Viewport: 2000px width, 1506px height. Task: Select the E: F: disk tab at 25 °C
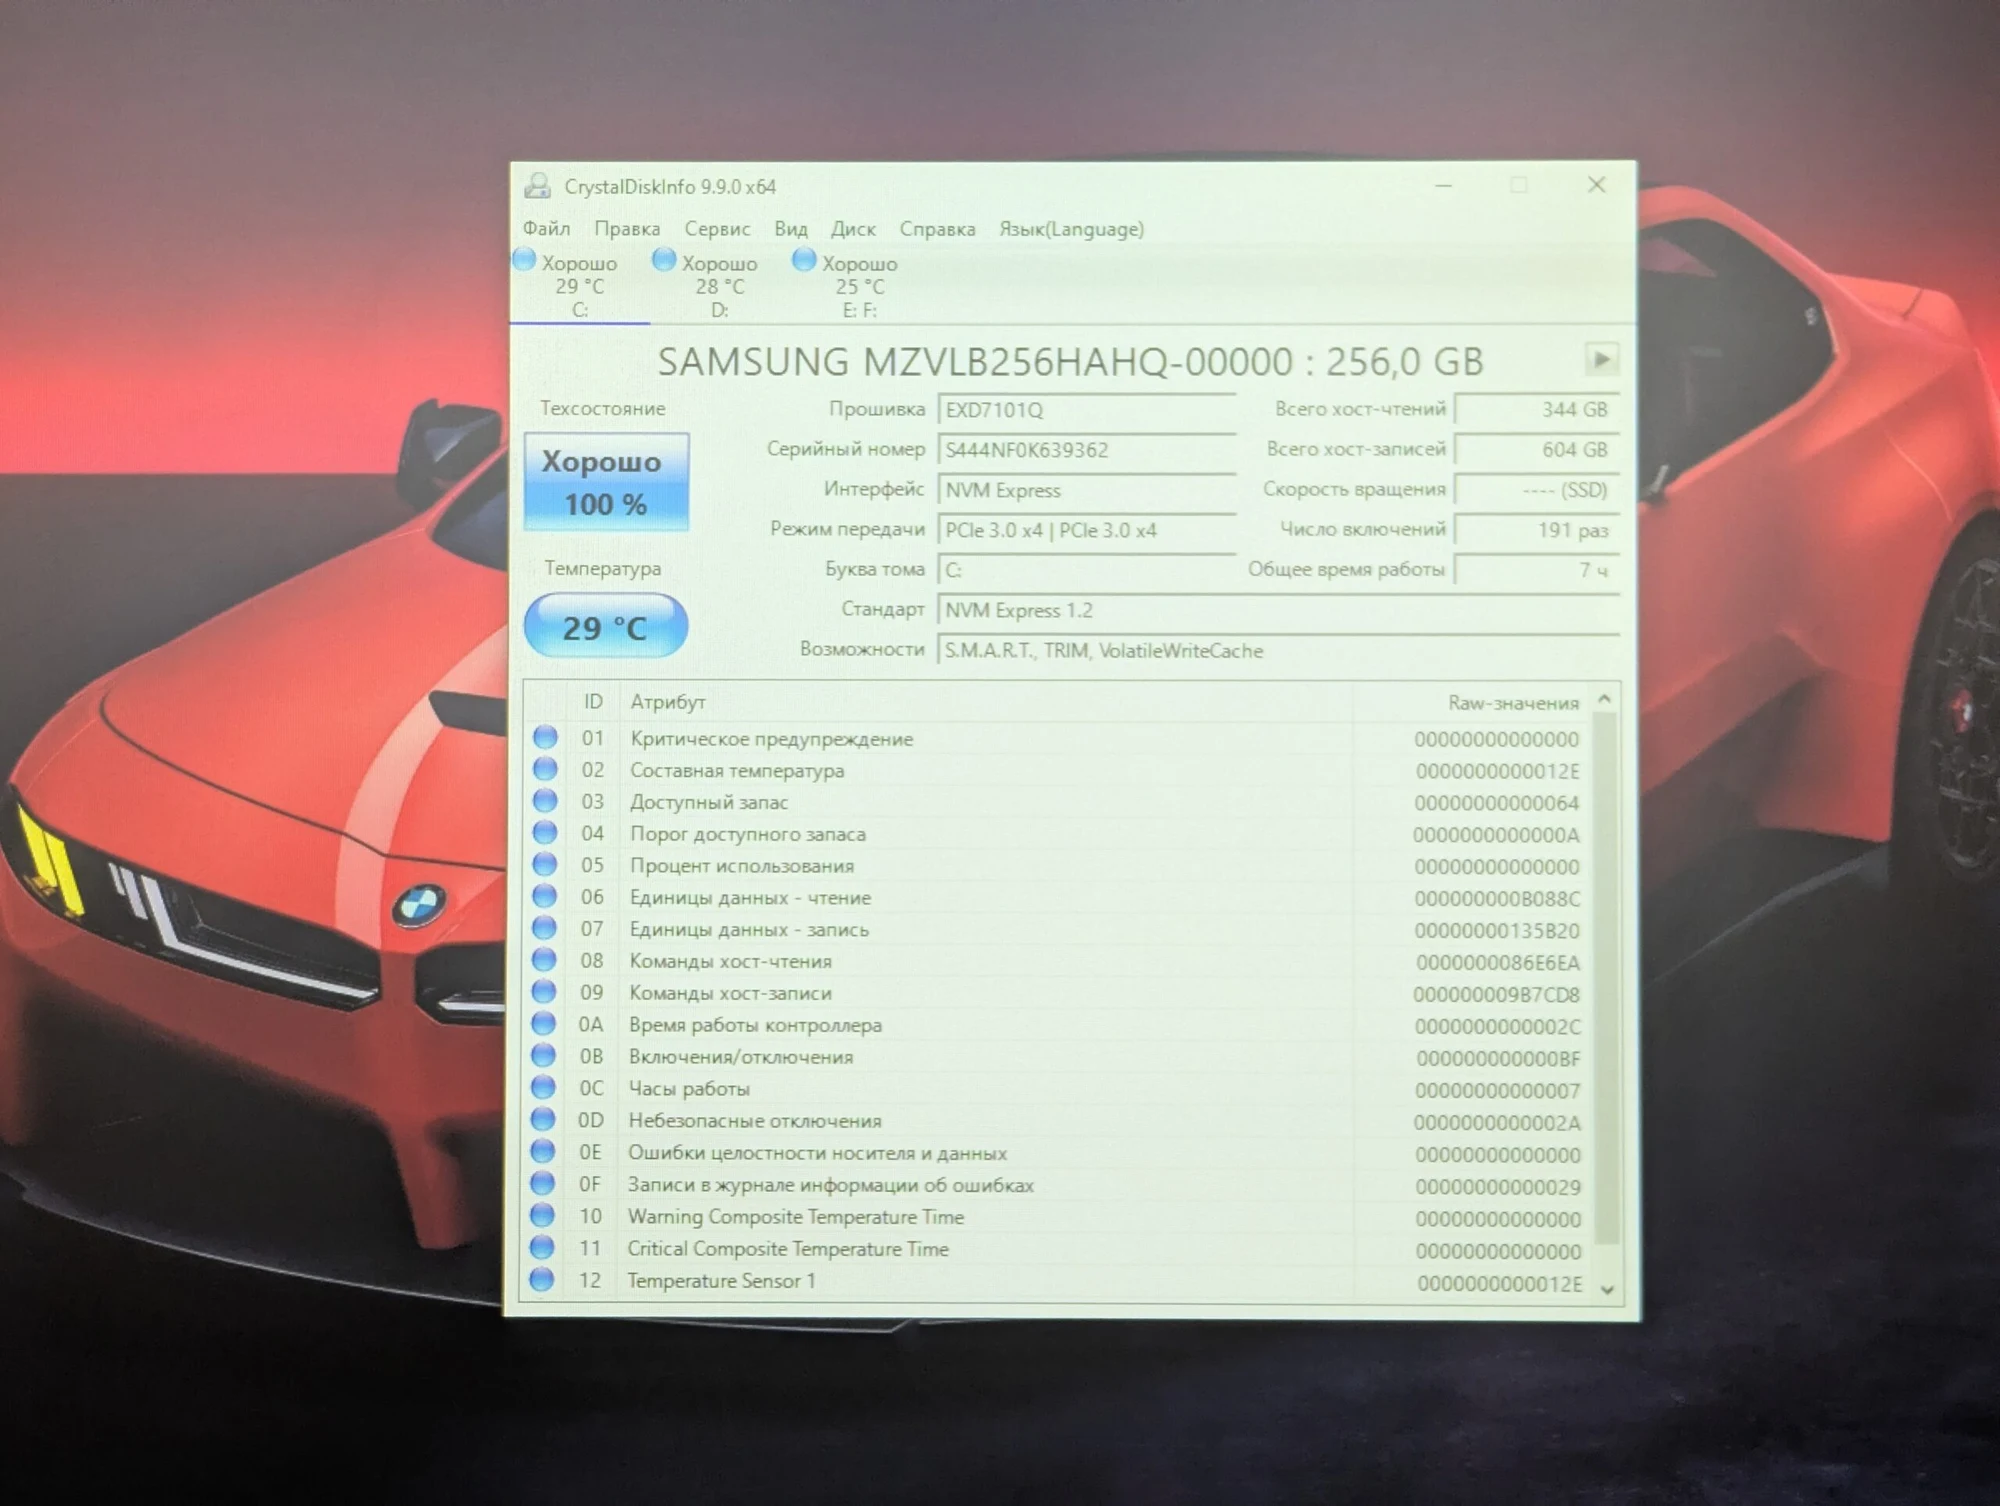pos(859,286)
